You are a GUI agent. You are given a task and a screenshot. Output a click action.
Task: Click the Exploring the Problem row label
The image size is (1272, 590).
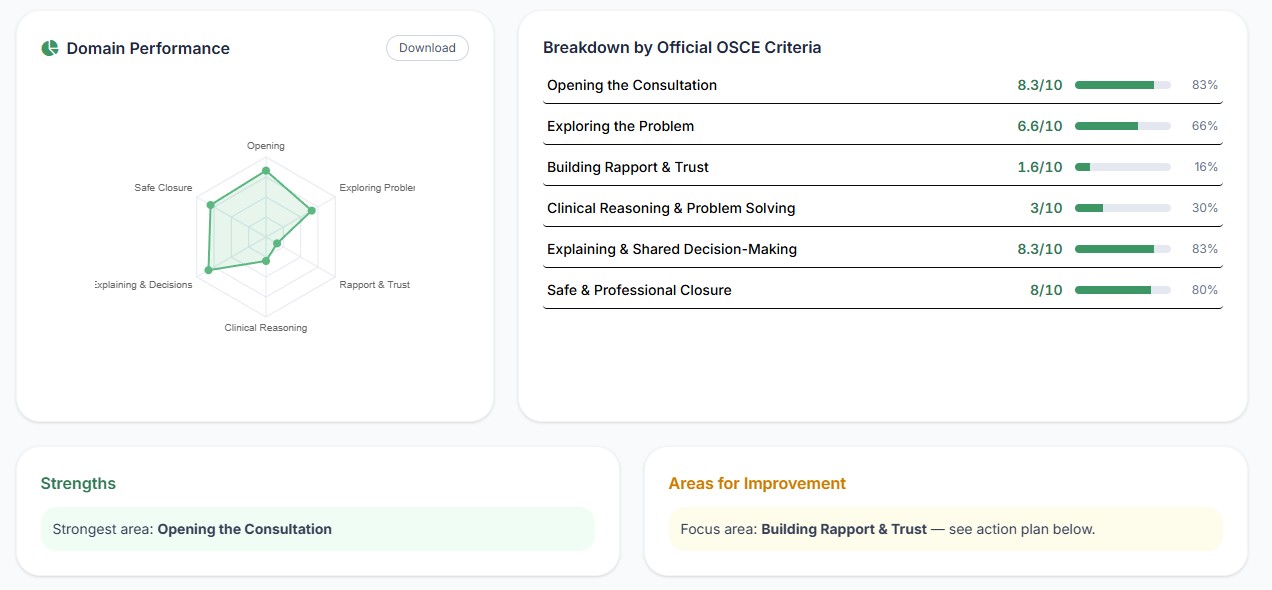(x=620, y=126)
